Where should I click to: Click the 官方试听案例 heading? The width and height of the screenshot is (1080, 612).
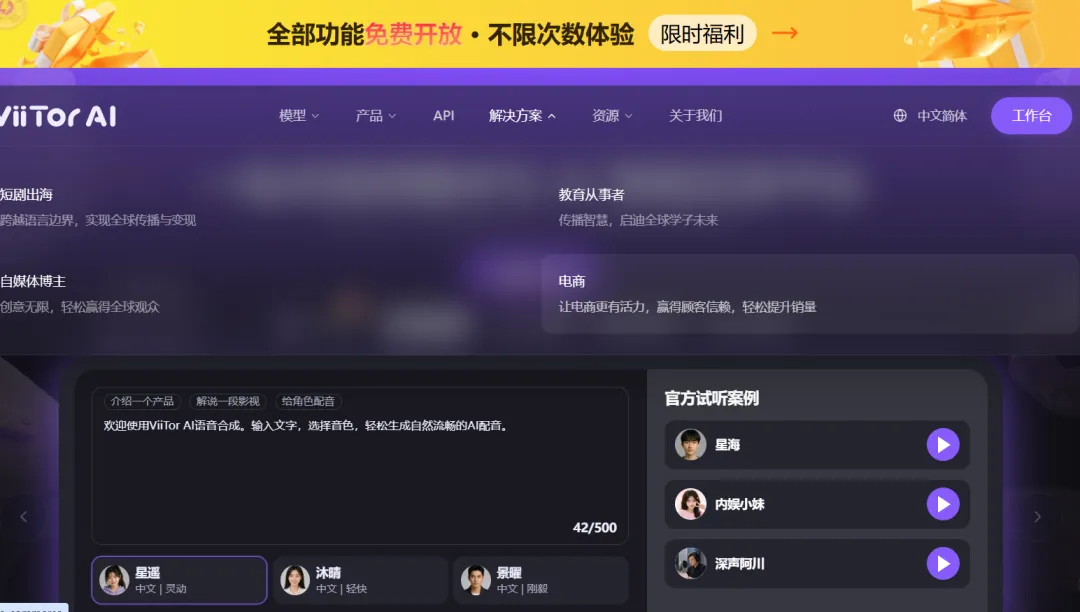(712, 399)
